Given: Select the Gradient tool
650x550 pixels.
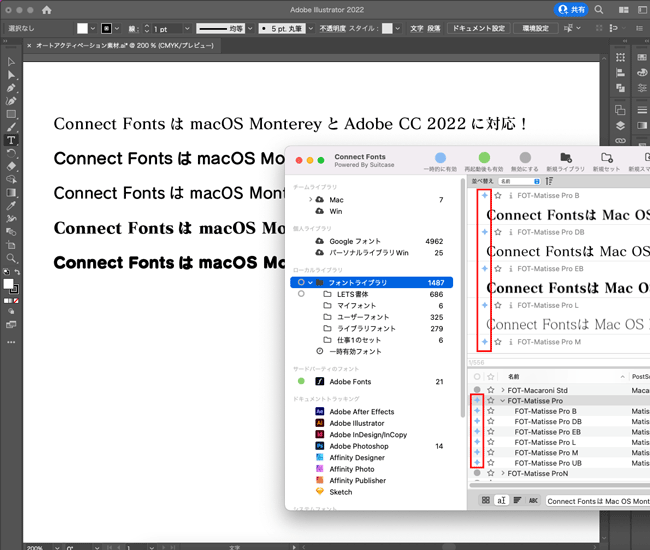Looking at the screenshot, I should tap(11, 193).
